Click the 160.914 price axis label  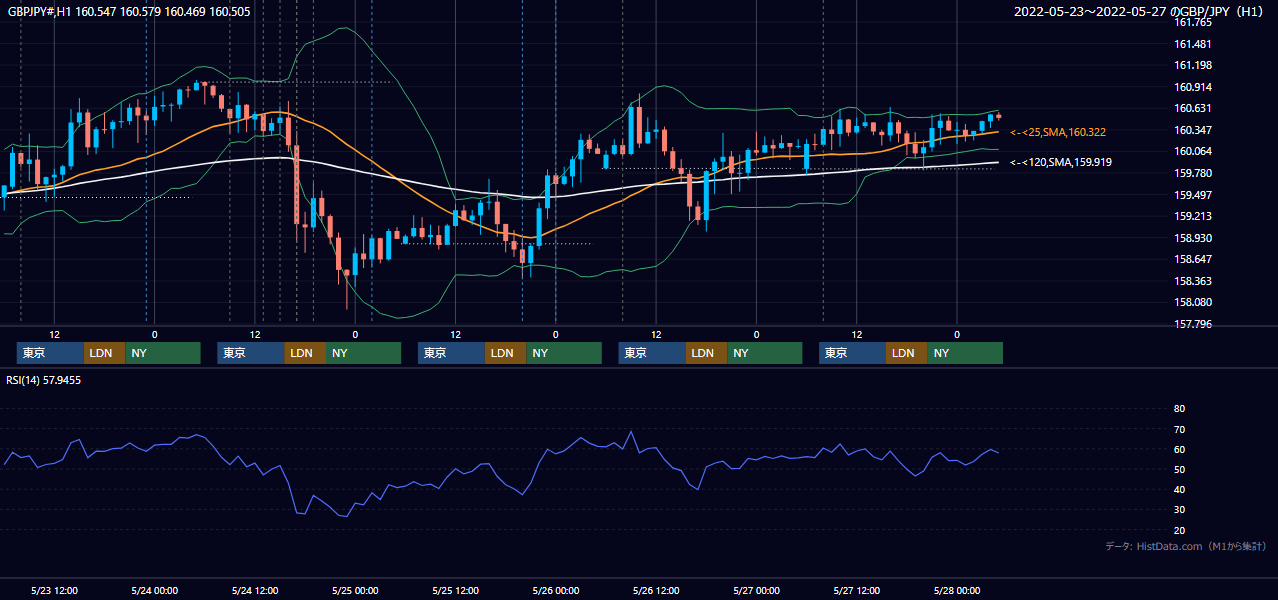pos(1193,87)
